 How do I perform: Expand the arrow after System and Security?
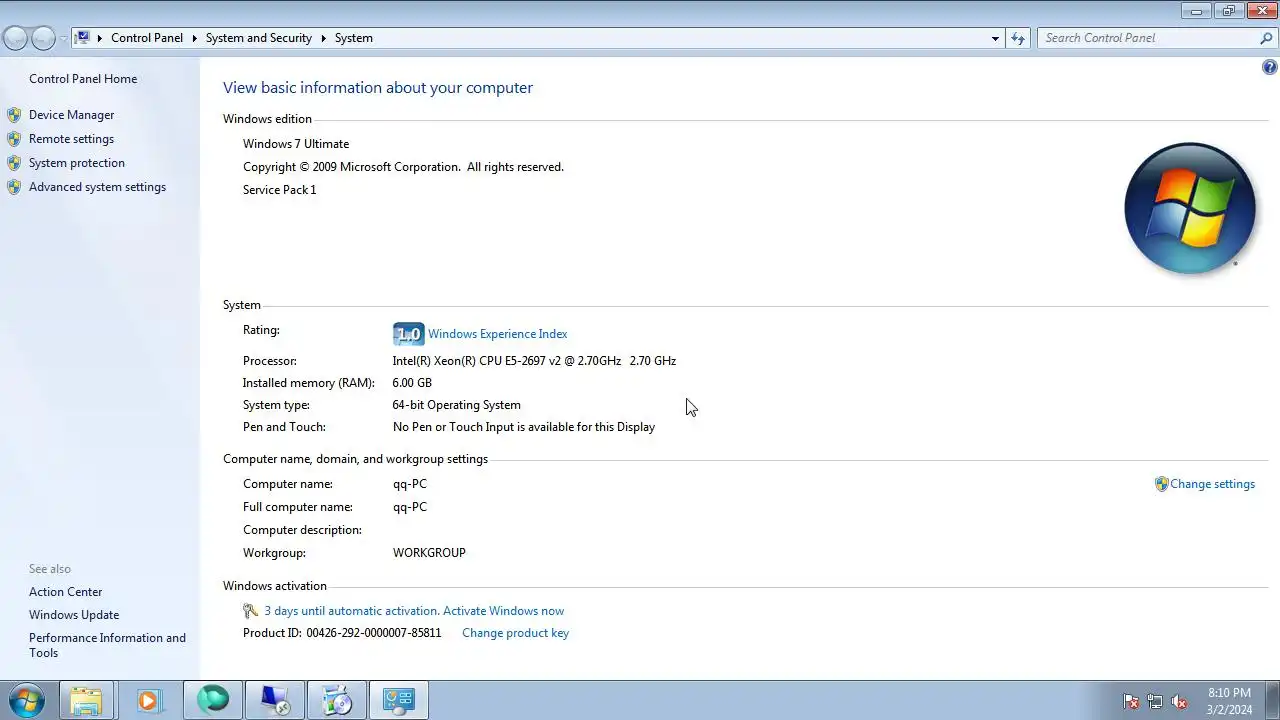click(324, 38)
